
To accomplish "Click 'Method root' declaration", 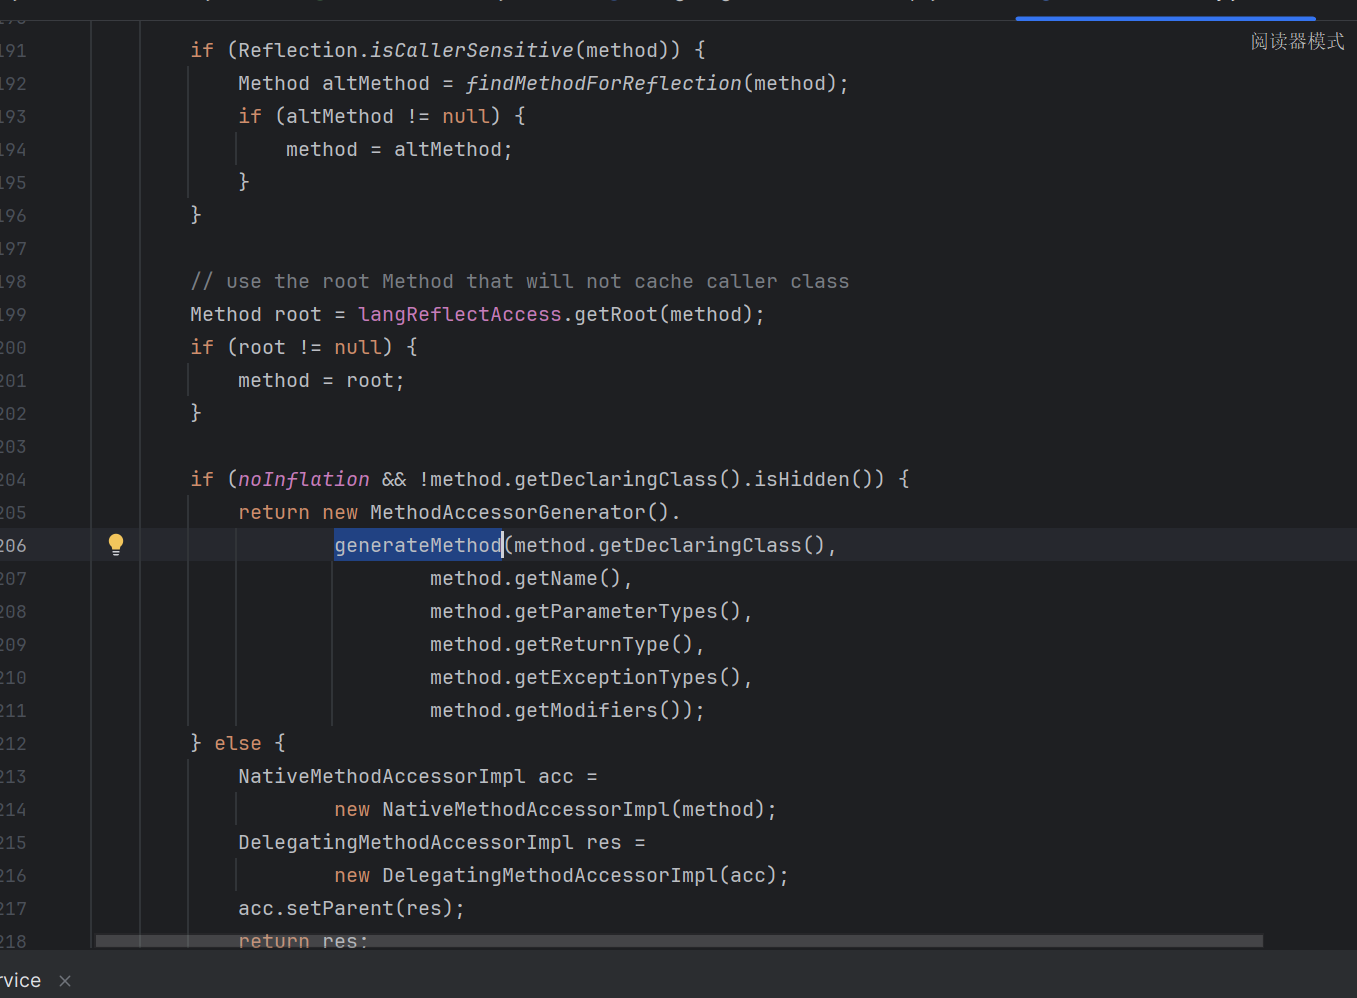I will (256, 314).
